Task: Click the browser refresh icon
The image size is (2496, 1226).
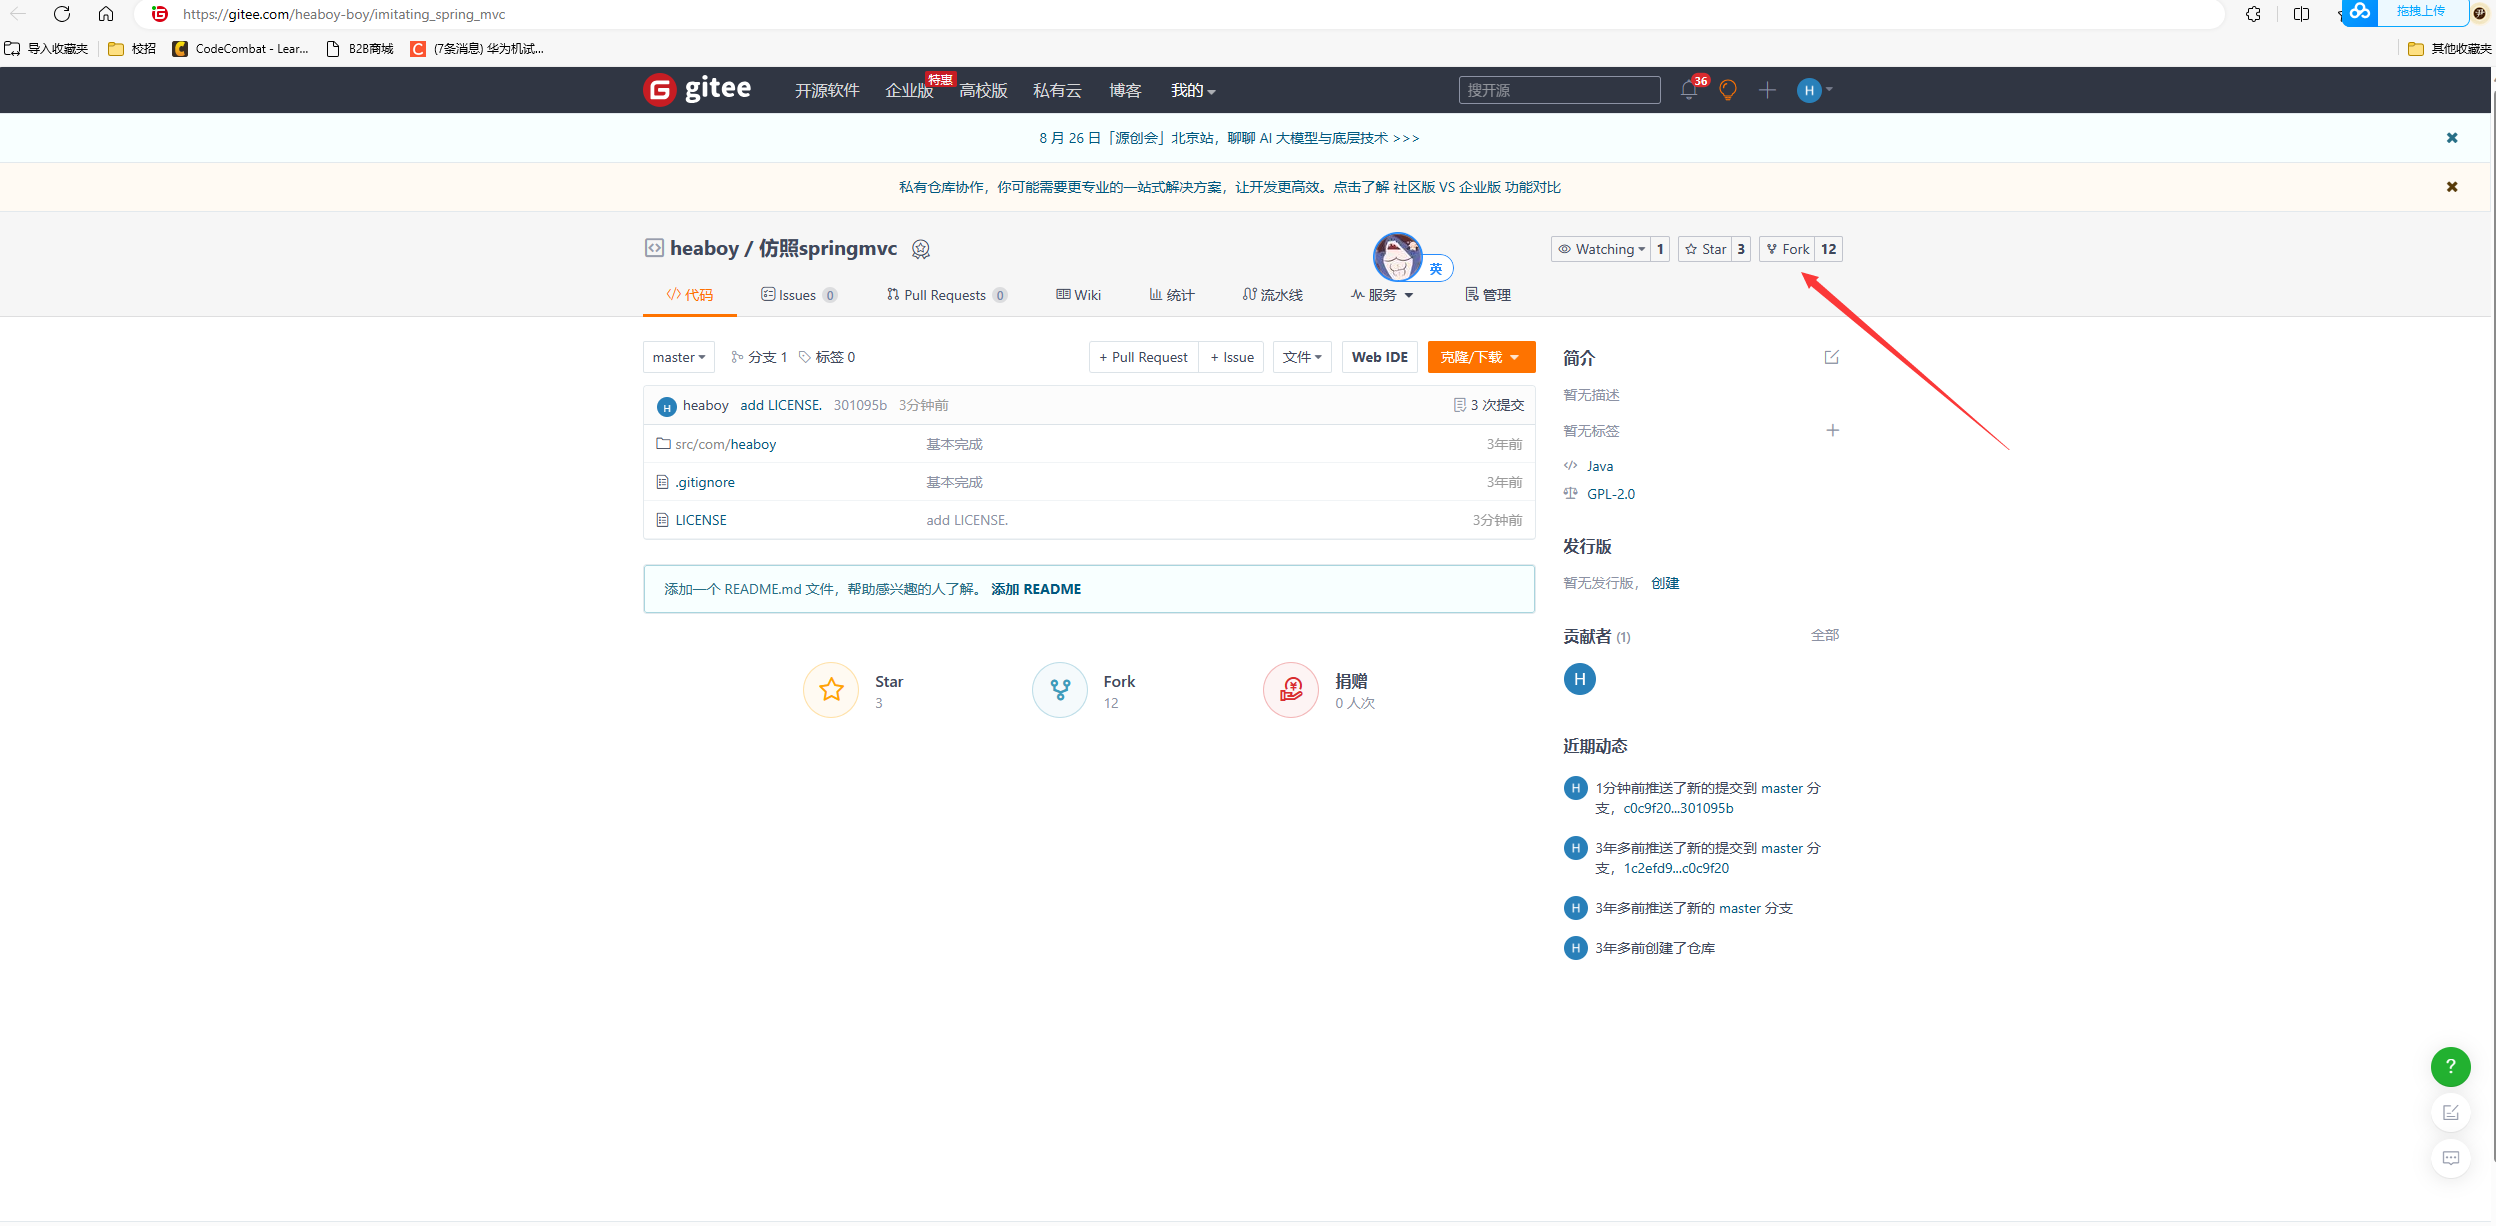Action: click(x=62, y=14)
